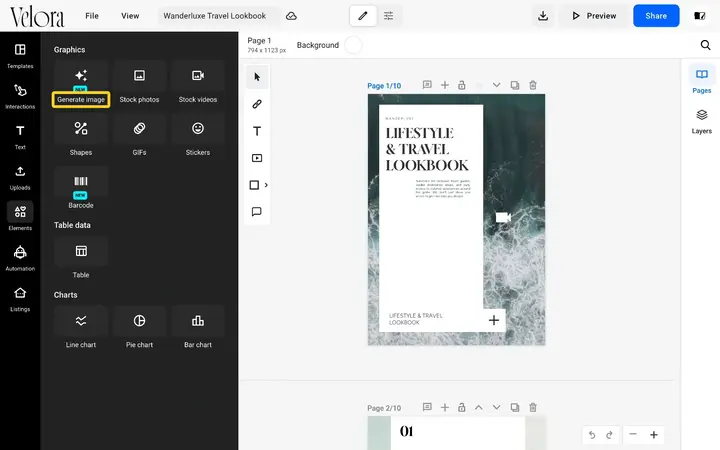Add a page after Page 2/10
Image resolution: width=720 pixels, height=450 pixels.
444,407
